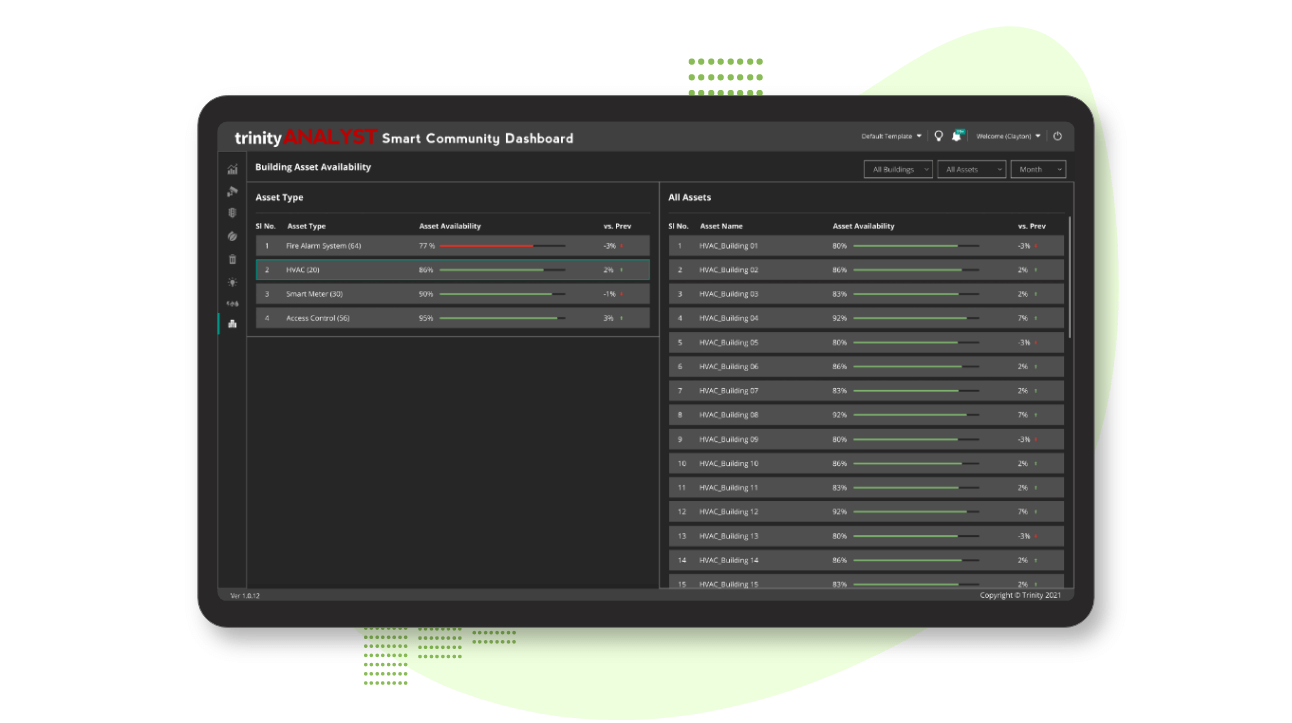The image size is (1292, 723).
Task: Click the HVAC_Building 03 row
Action: coord(866,294)
